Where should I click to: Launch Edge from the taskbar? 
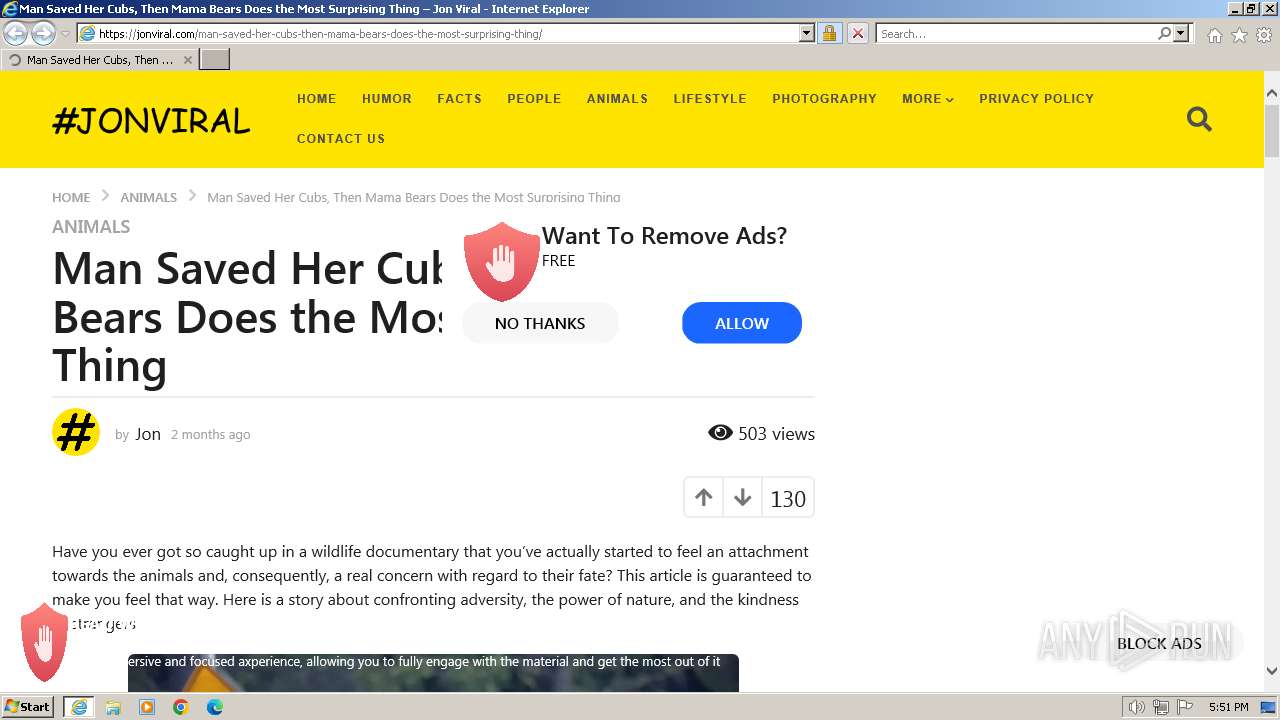[x=215, y=707]
